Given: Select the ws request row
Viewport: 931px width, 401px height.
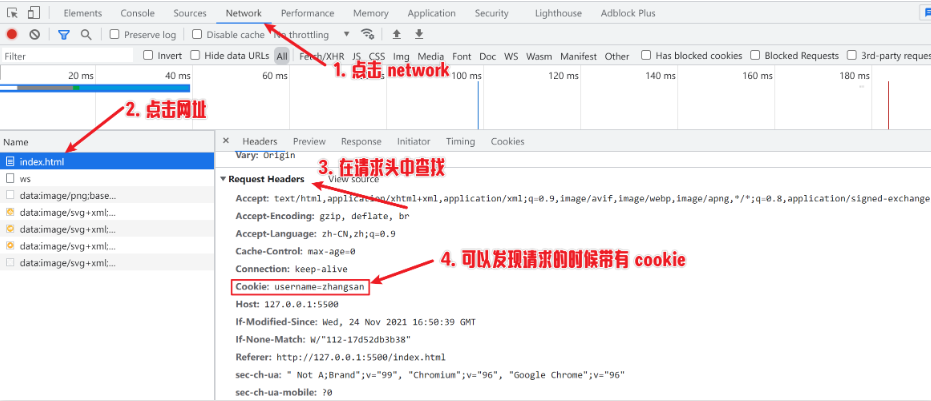Looking at the screenshot, I should [x=107, y=178].
